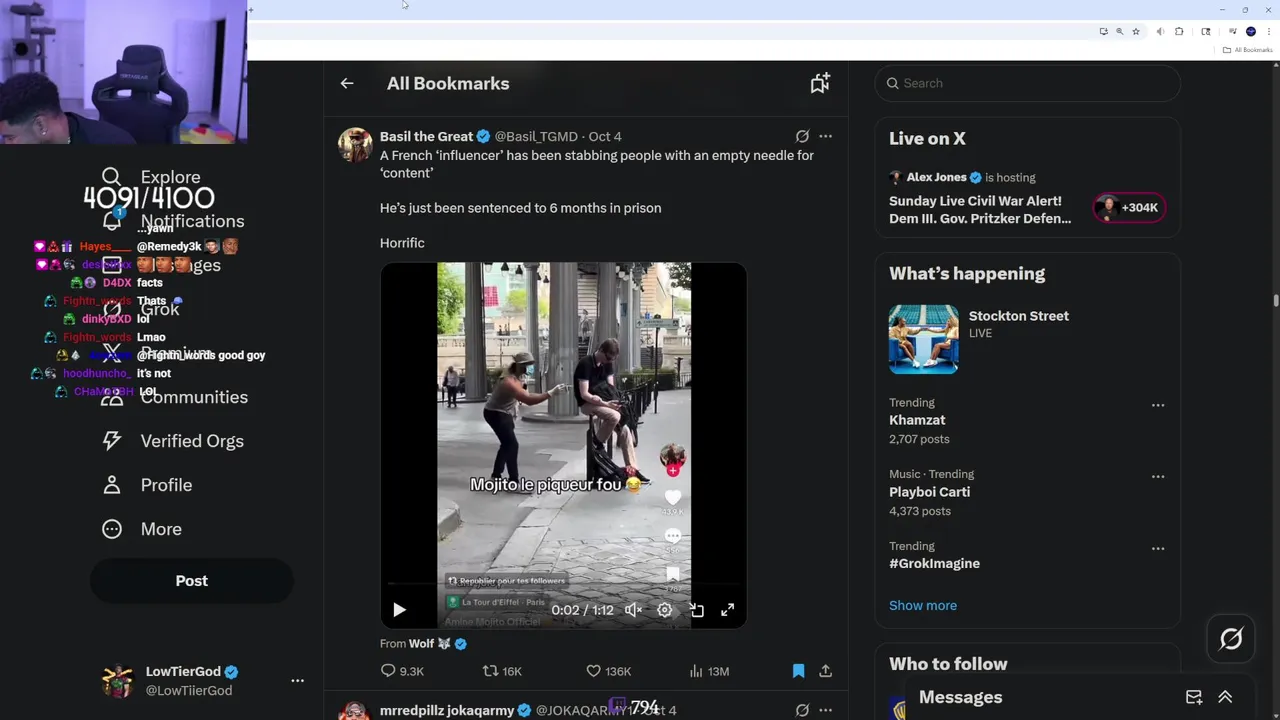Click Show more under What's happening

(923, 606)
